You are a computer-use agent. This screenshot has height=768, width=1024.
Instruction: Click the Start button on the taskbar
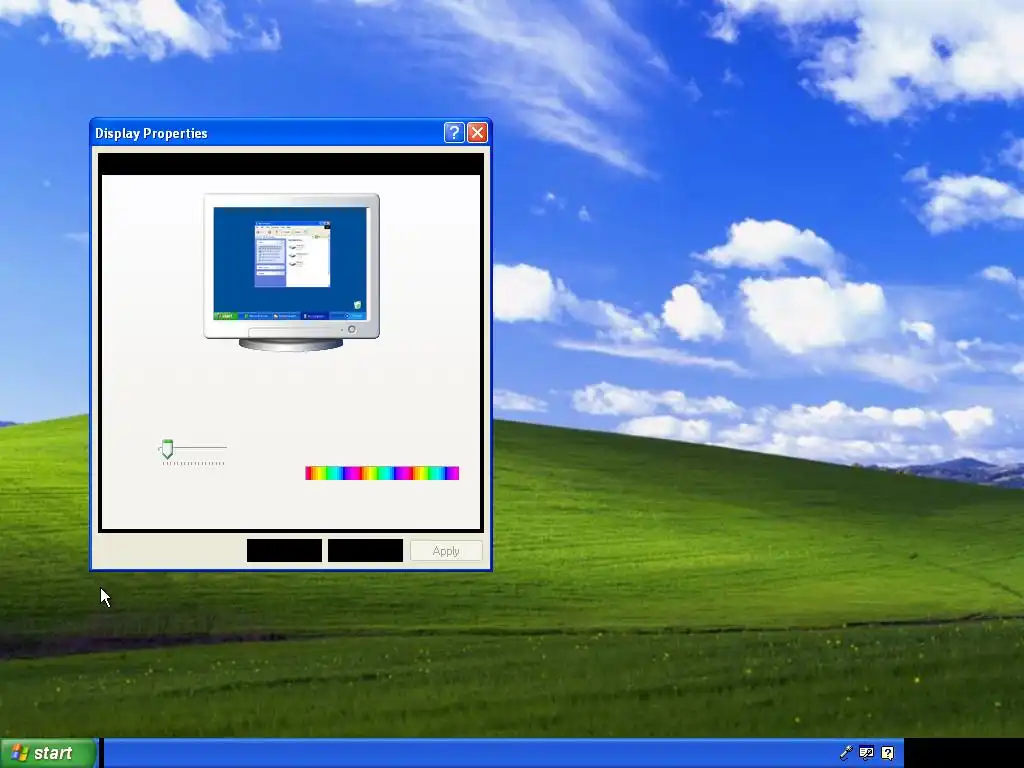[x=48, y=753]
